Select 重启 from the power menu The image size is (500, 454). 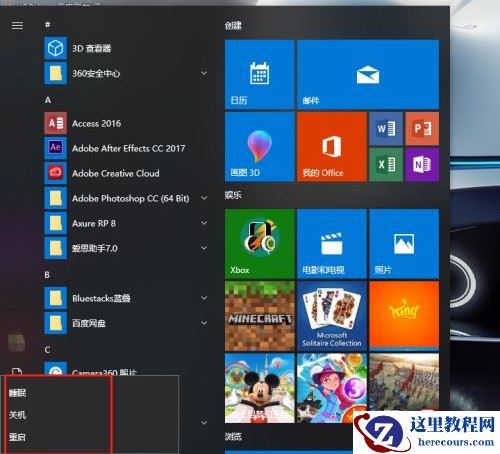[18, 437]
